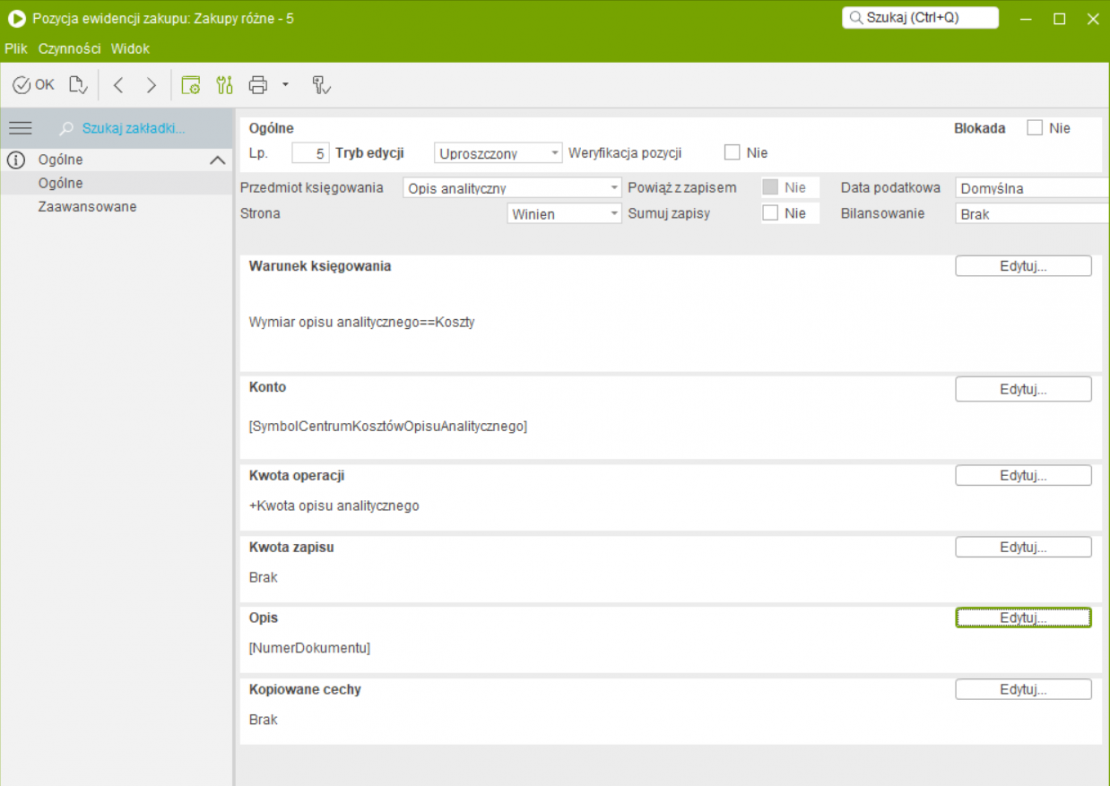Image resolution: width=1110 pixels, height=786 pixels.
Task: Open the Strona Winien dropdown
Action: (564, 213)
